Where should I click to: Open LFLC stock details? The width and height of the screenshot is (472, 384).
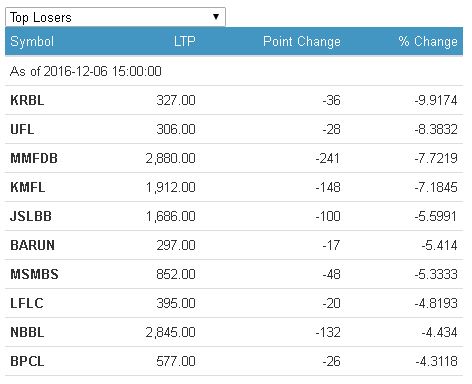click(x=27, y=303)
